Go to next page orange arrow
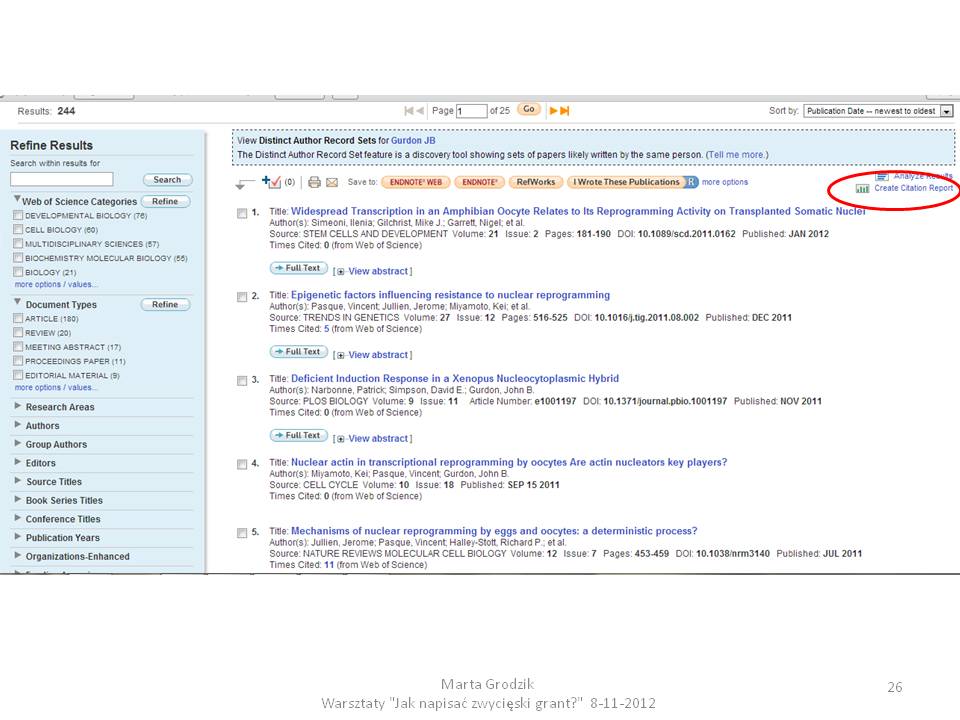The image size is (960, 720). click(x=553, y=111)
